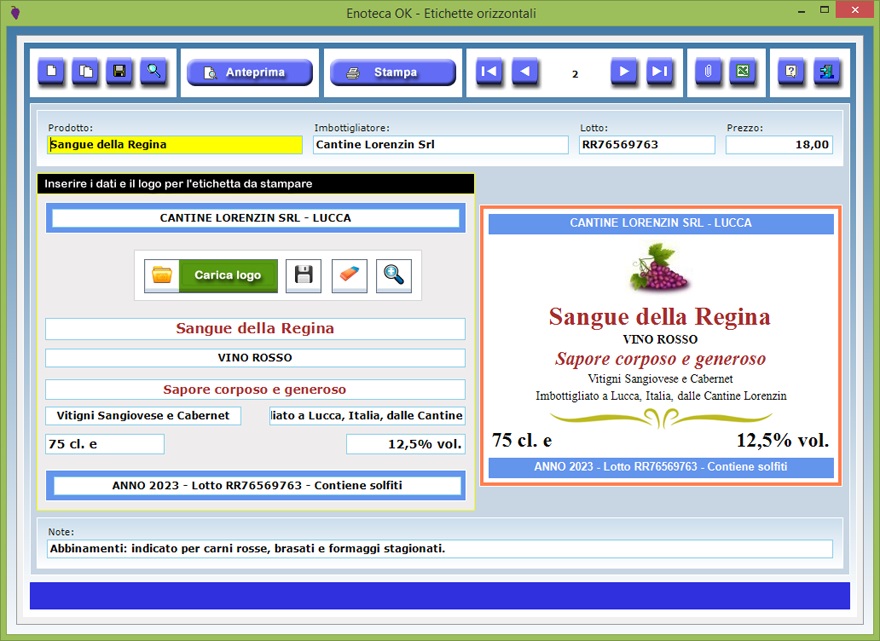This screenshot has height=641, width=880.
Task: Edit header field CANTINE LORENZIN SRL - LUCCA
Action: (x=255, y=218)
